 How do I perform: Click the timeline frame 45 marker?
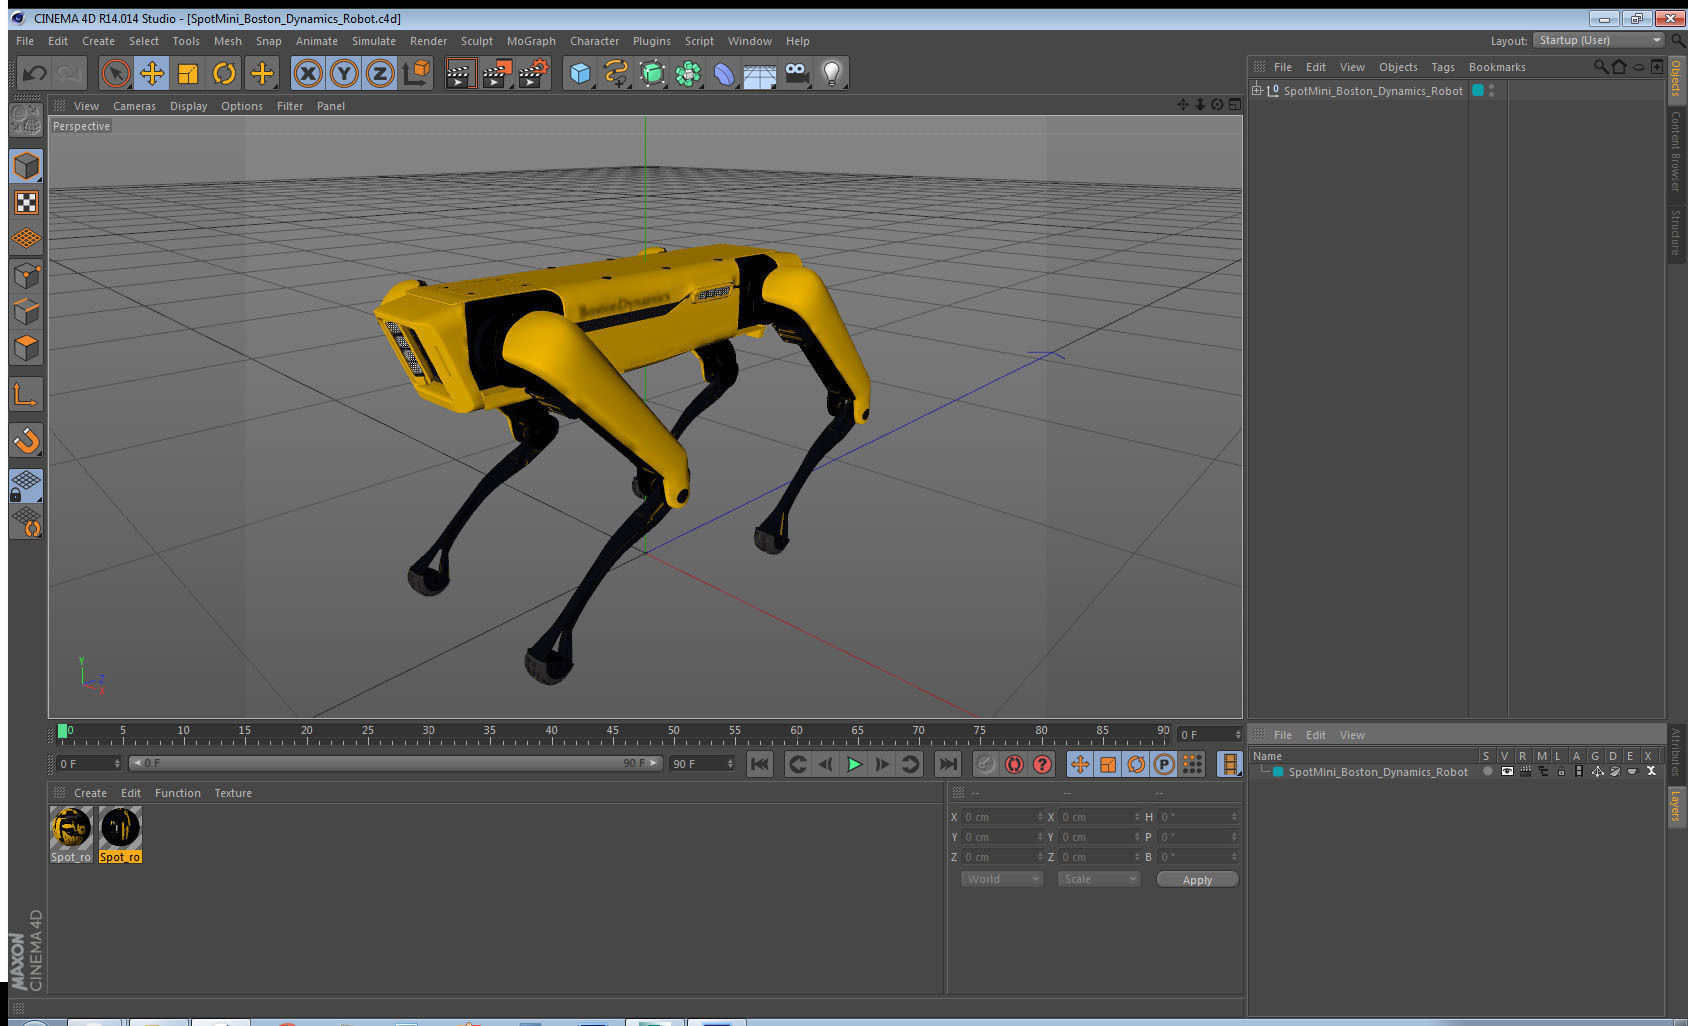click(x=612, y=733)
